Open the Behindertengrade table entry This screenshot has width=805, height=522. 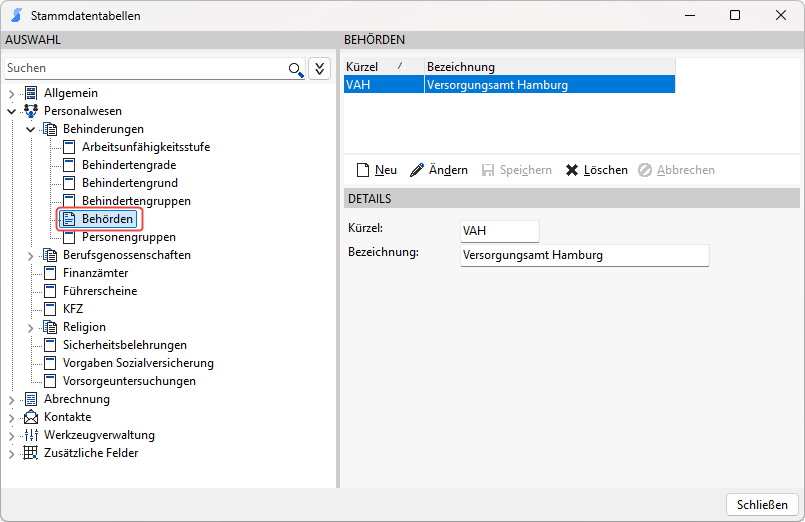point(129,165)
